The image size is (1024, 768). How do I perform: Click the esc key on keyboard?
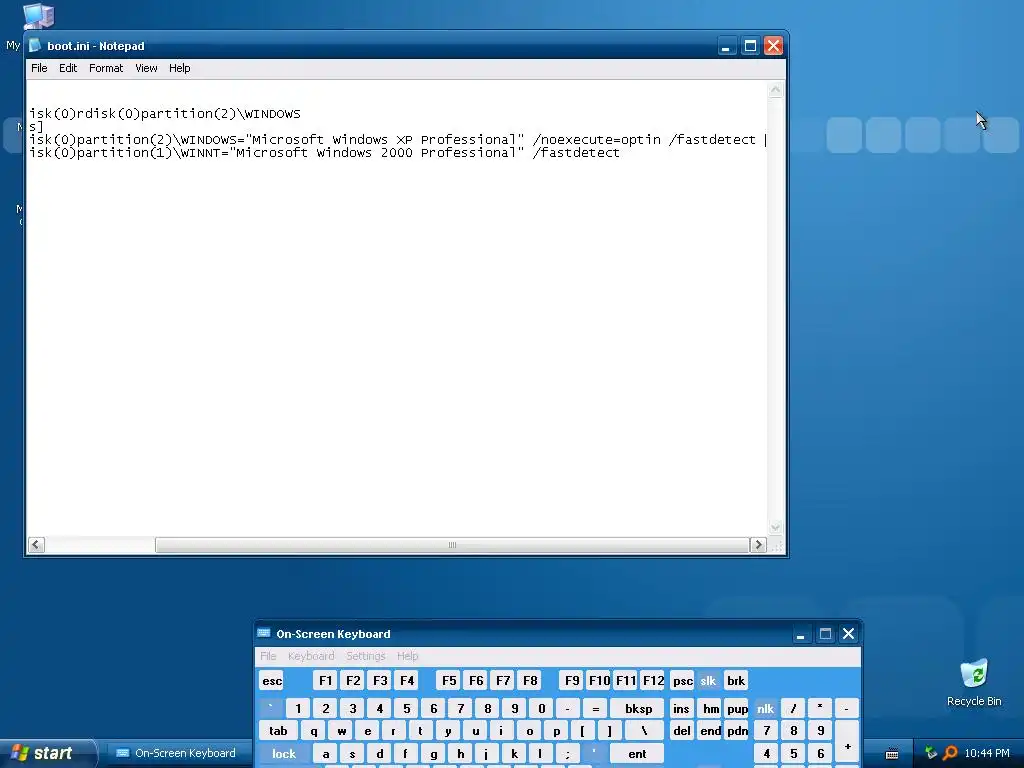coord(272,681)
